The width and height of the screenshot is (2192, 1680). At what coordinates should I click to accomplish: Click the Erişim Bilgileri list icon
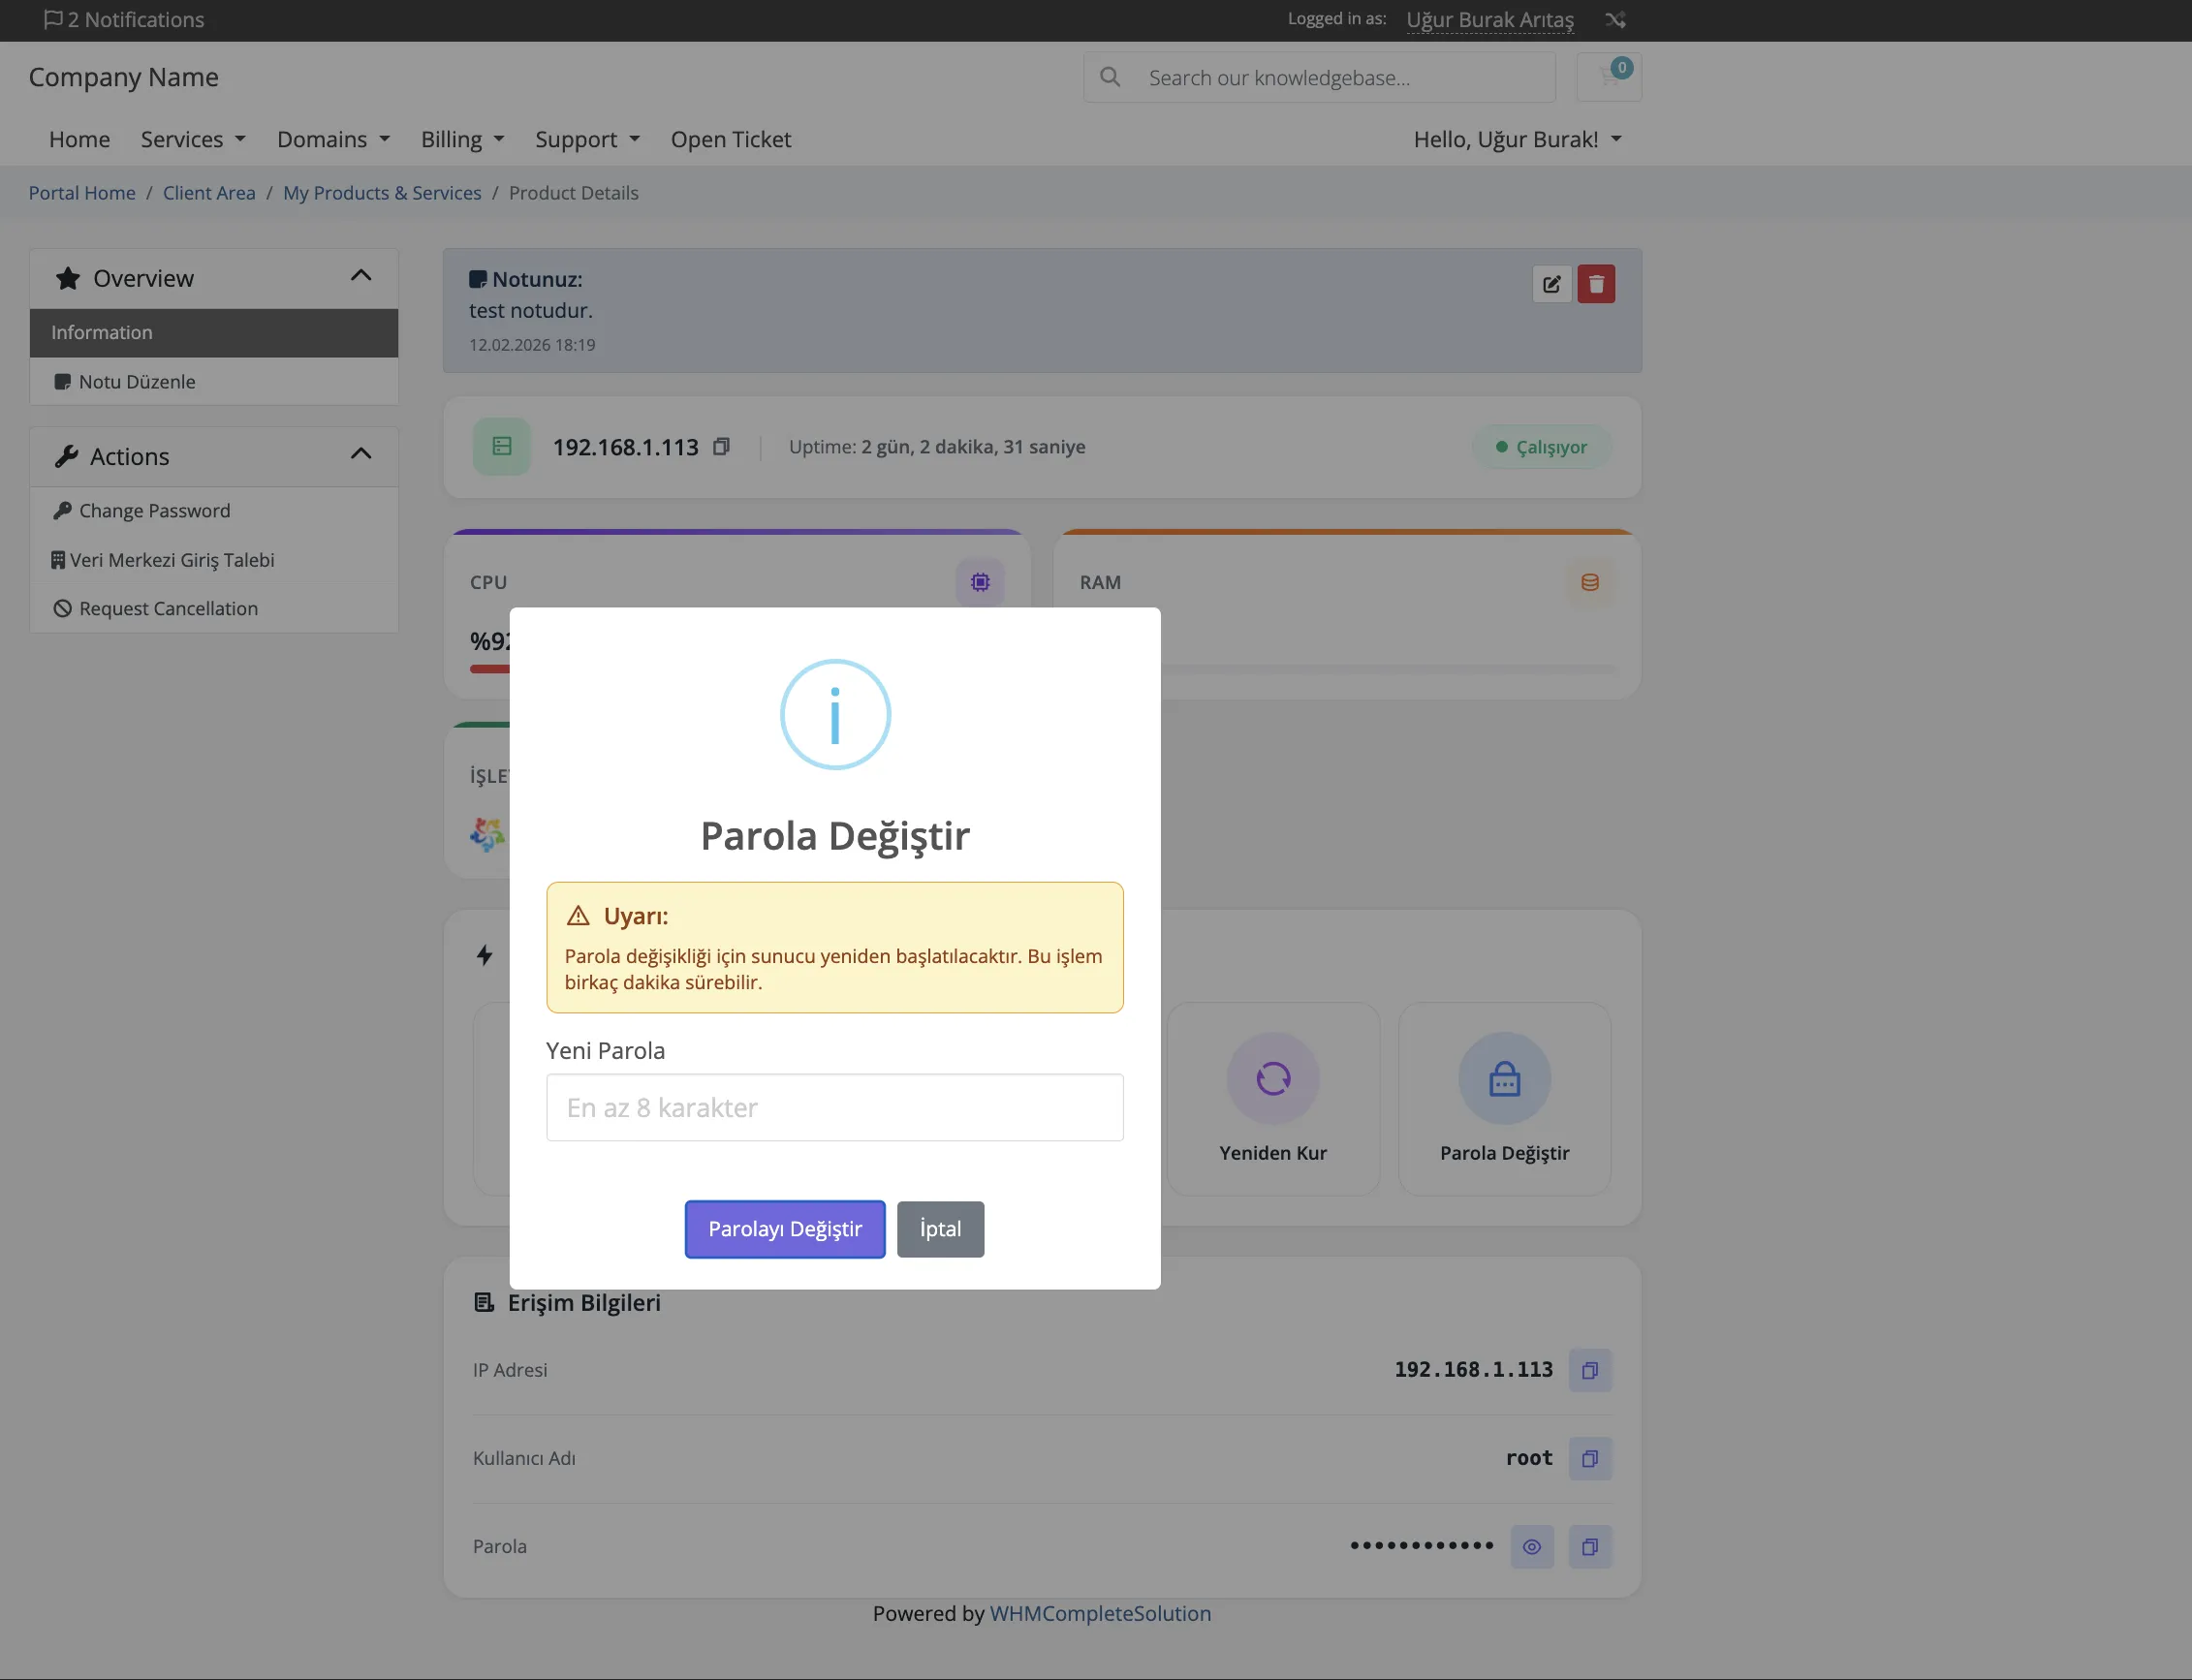pos(484,1302)
